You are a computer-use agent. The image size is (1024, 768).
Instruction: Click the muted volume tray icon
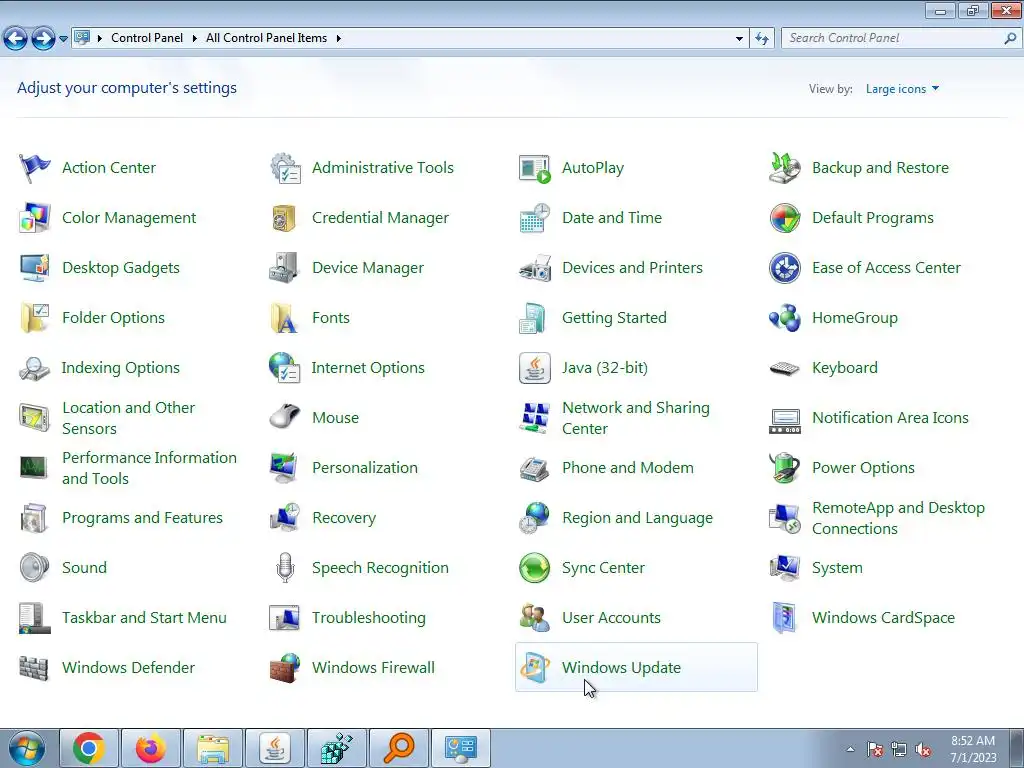[x=923, y=750]
